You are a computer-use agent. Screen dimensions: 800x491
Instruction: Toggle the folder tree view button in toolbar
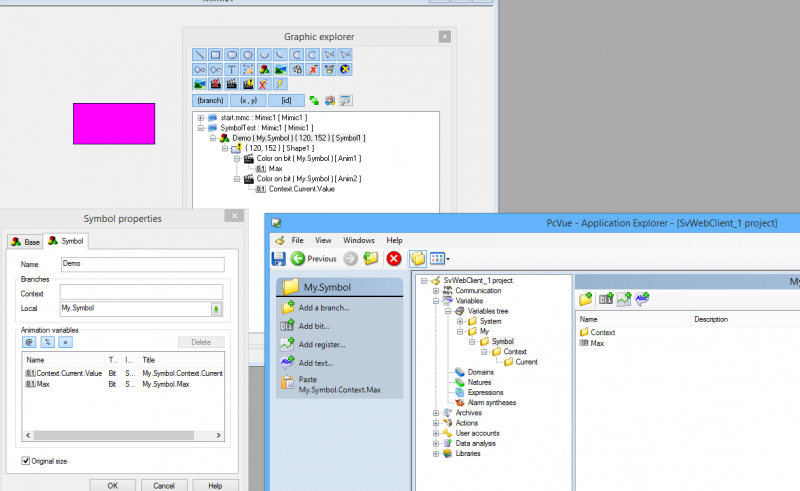click(x=417, y=259)
